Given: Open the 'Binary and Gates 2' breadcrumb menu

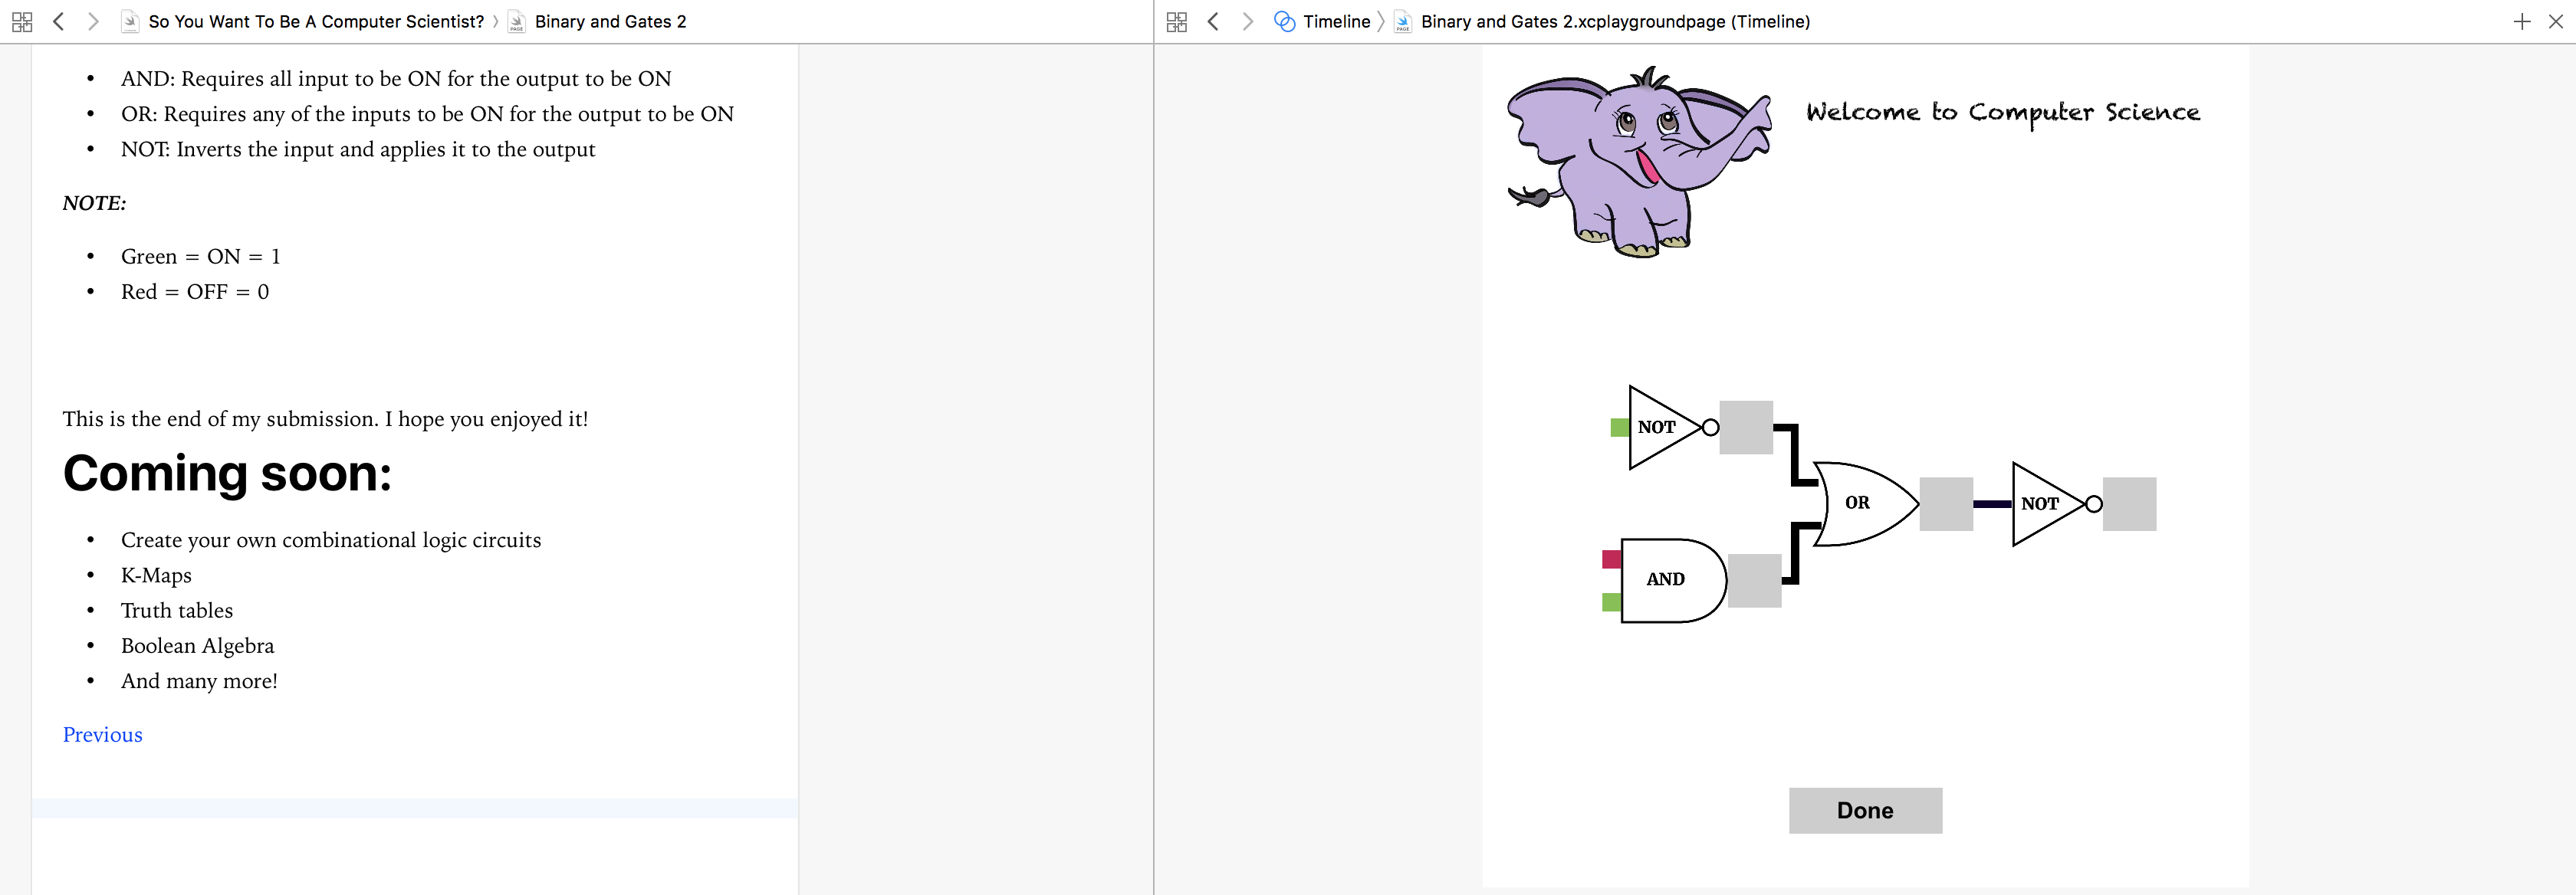Looking at the screenshot, I should tap(610, 21).
